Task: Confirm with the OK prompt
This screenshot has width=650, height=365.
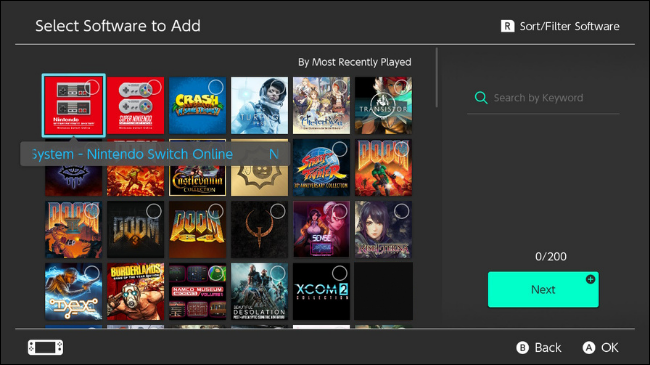Action: tap(601, 348)
